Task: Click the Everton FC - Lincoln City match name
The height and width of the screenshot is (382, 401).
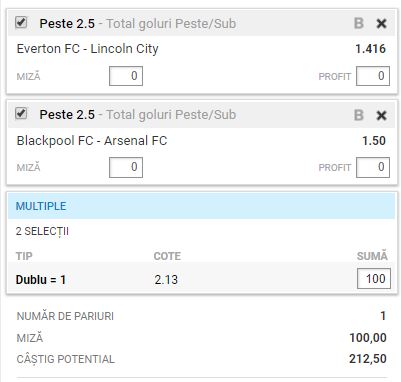Action: tap(87, 49)
